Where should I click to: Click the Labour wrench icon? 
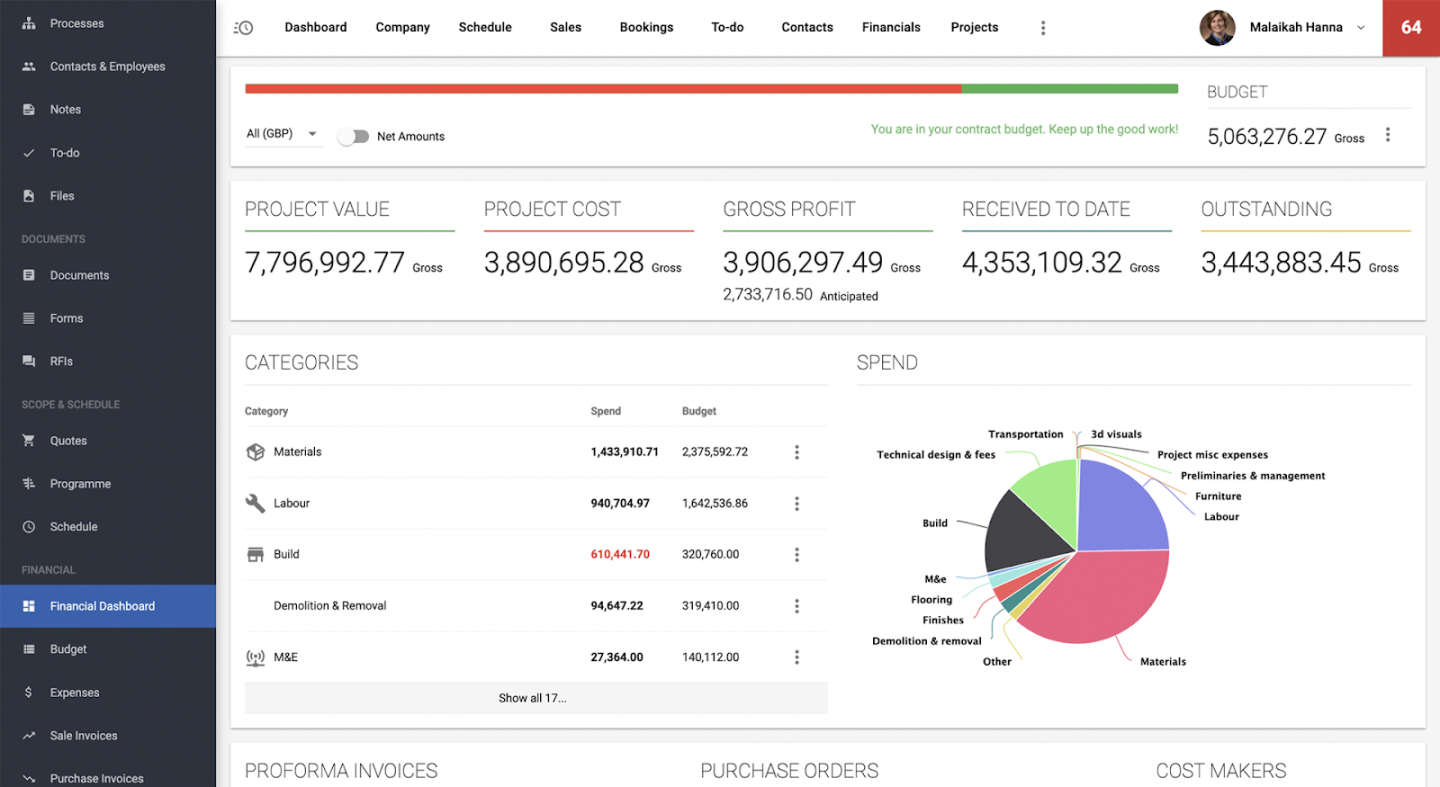pos(255,503)
